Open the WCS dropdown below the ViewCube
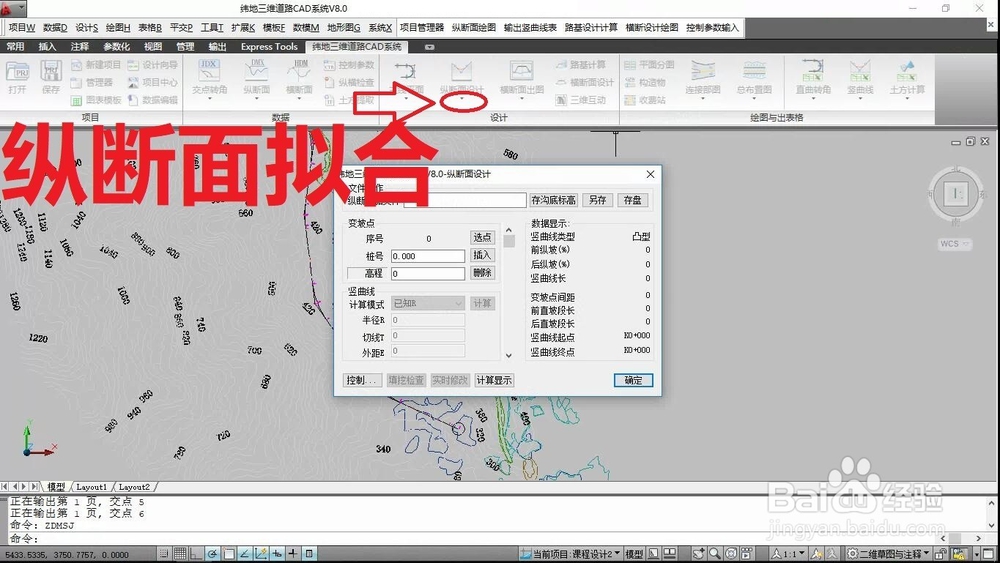Viewport: 1000px width, 563px height. [955, 244]
